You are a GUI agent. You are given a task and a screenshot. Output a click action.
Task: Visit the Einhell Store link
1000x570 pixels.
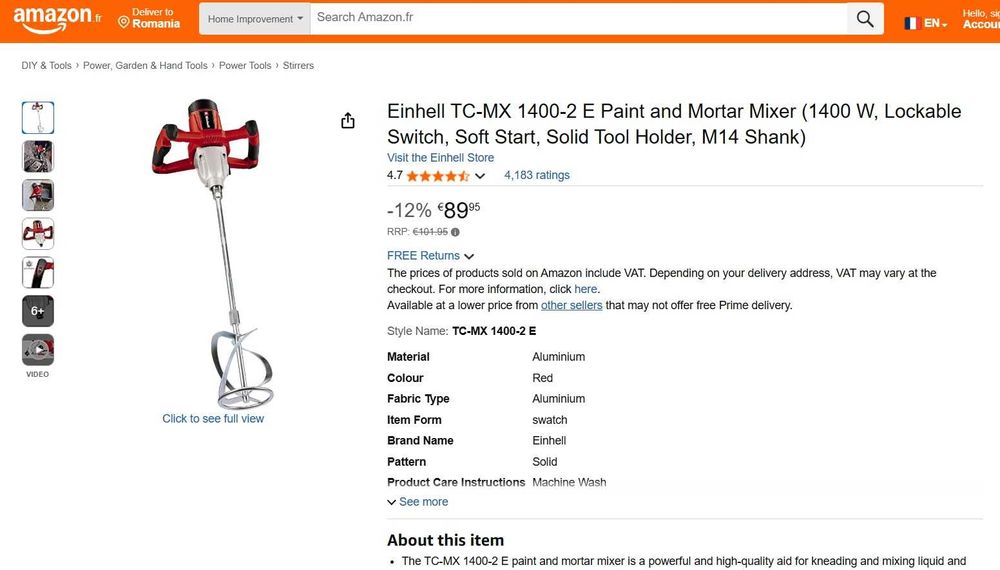[x=440, y=158]
